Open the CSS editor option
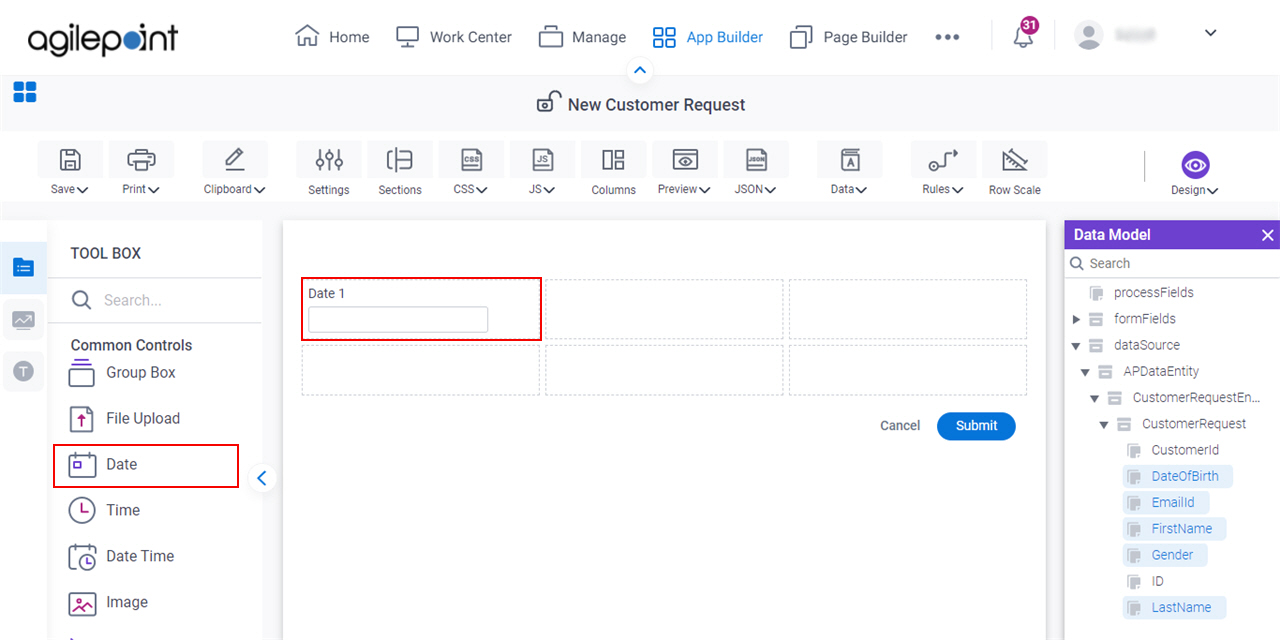The height and width of the screenshot is (640, 1280). click(x=471, y=169)
